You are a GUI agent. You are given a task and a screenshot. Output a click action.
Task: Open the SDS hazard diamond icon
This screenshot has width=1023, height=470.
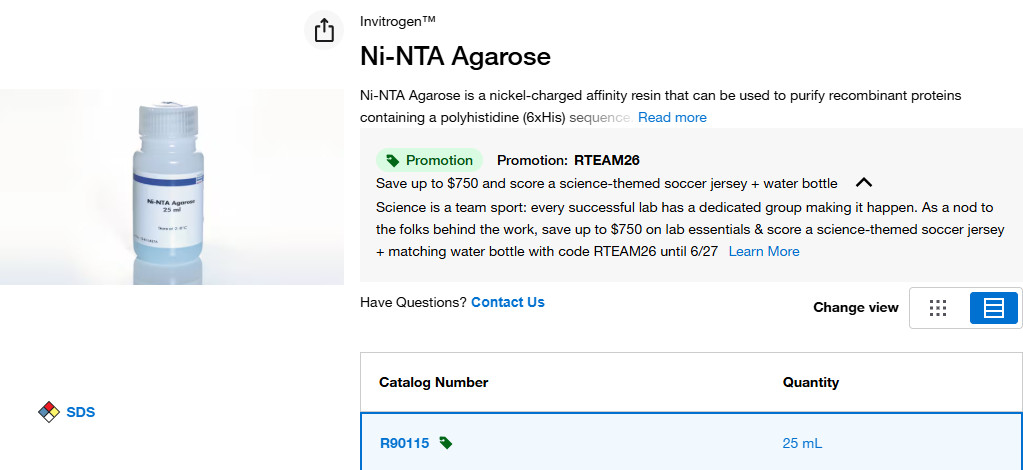tap(49, 412)
